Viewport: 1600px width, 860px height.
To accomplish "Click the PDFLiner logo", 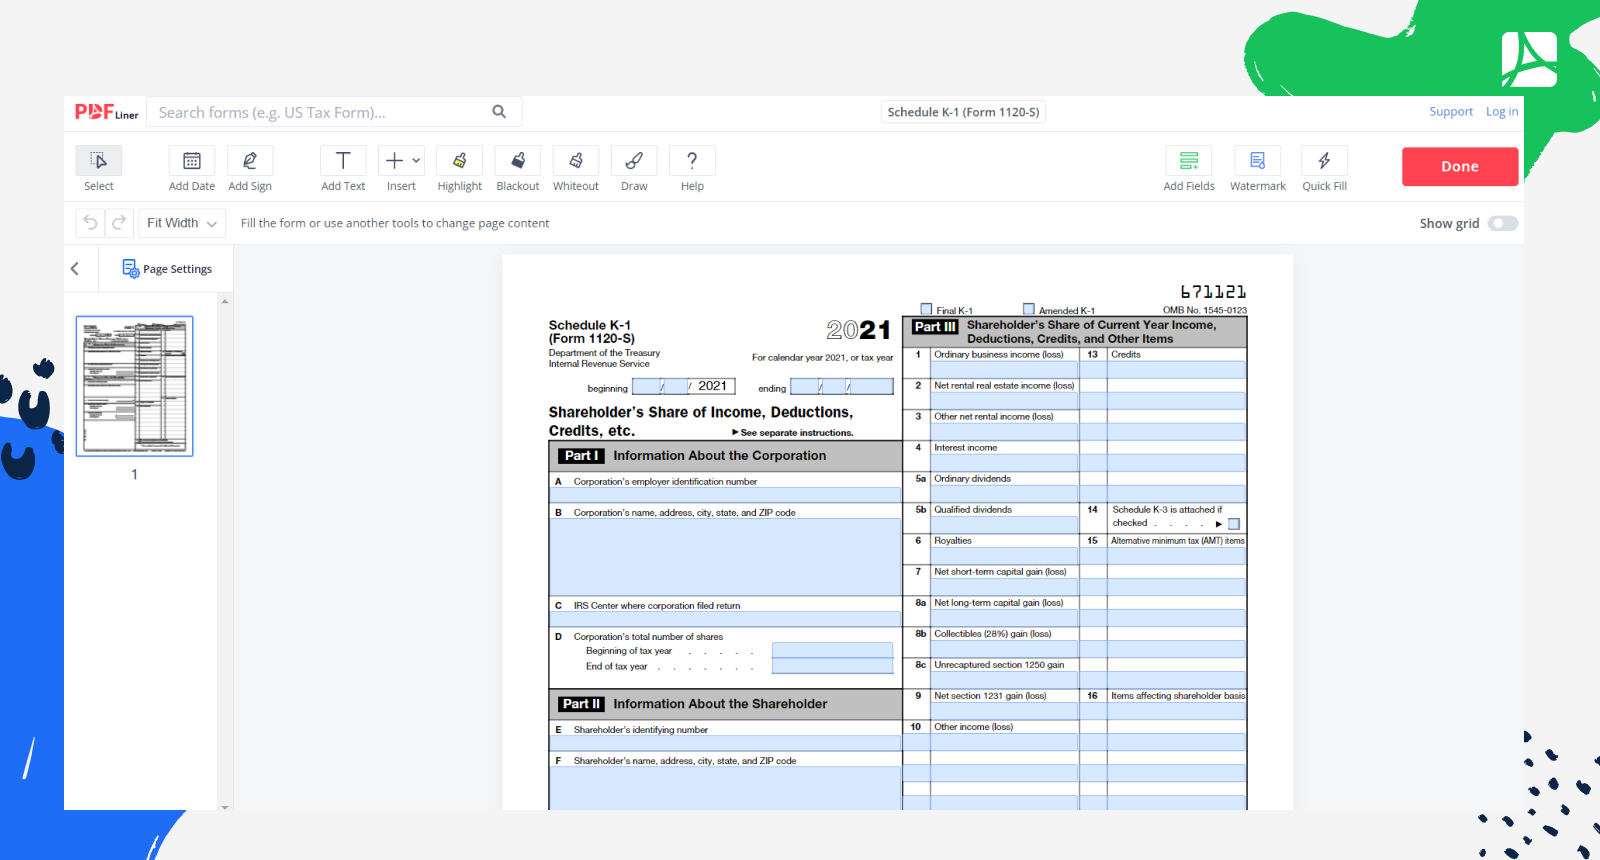I will [x=106, y=112].
